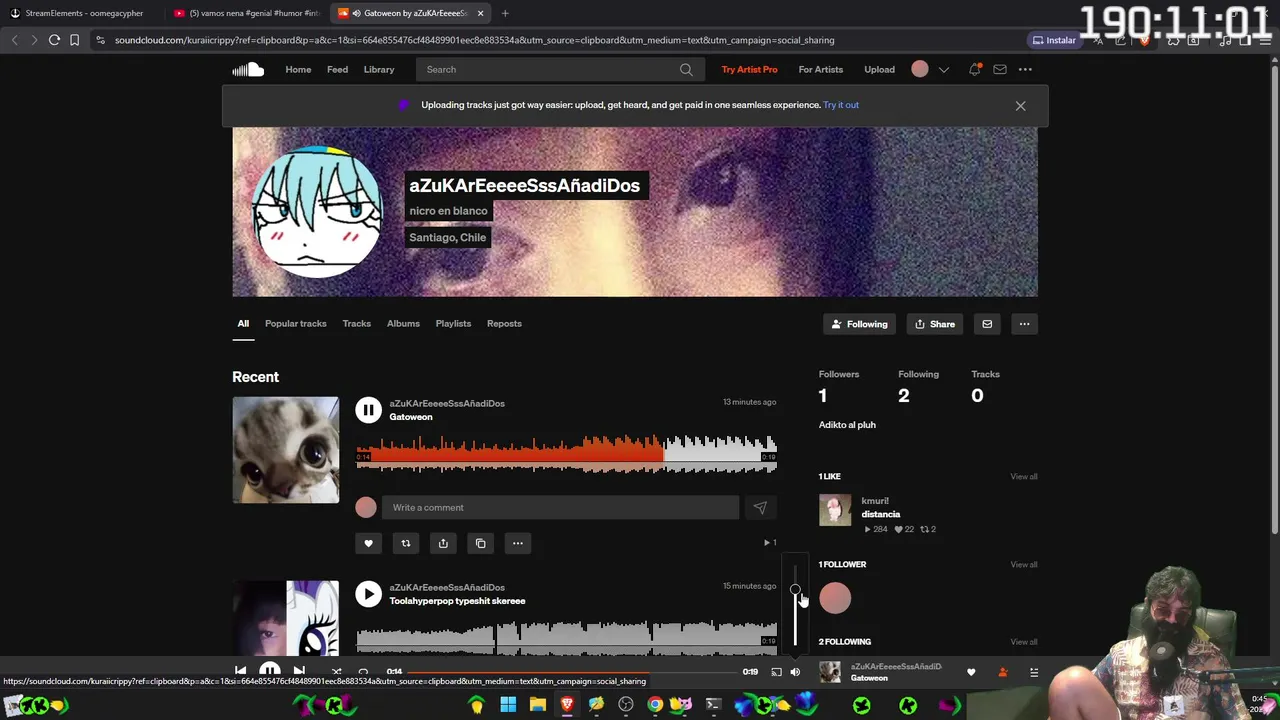
Task: Click the search magnifier icon
Action: click(x=686, y=69)
